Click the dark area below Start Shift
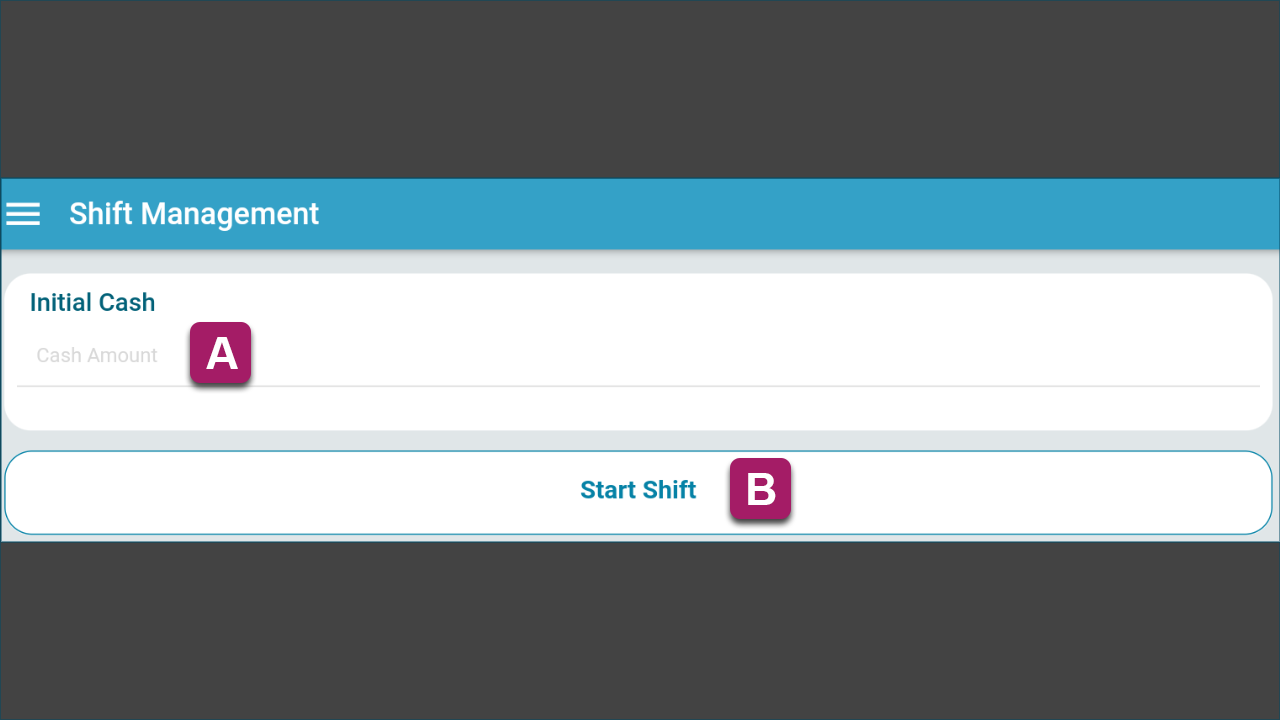 640,630
